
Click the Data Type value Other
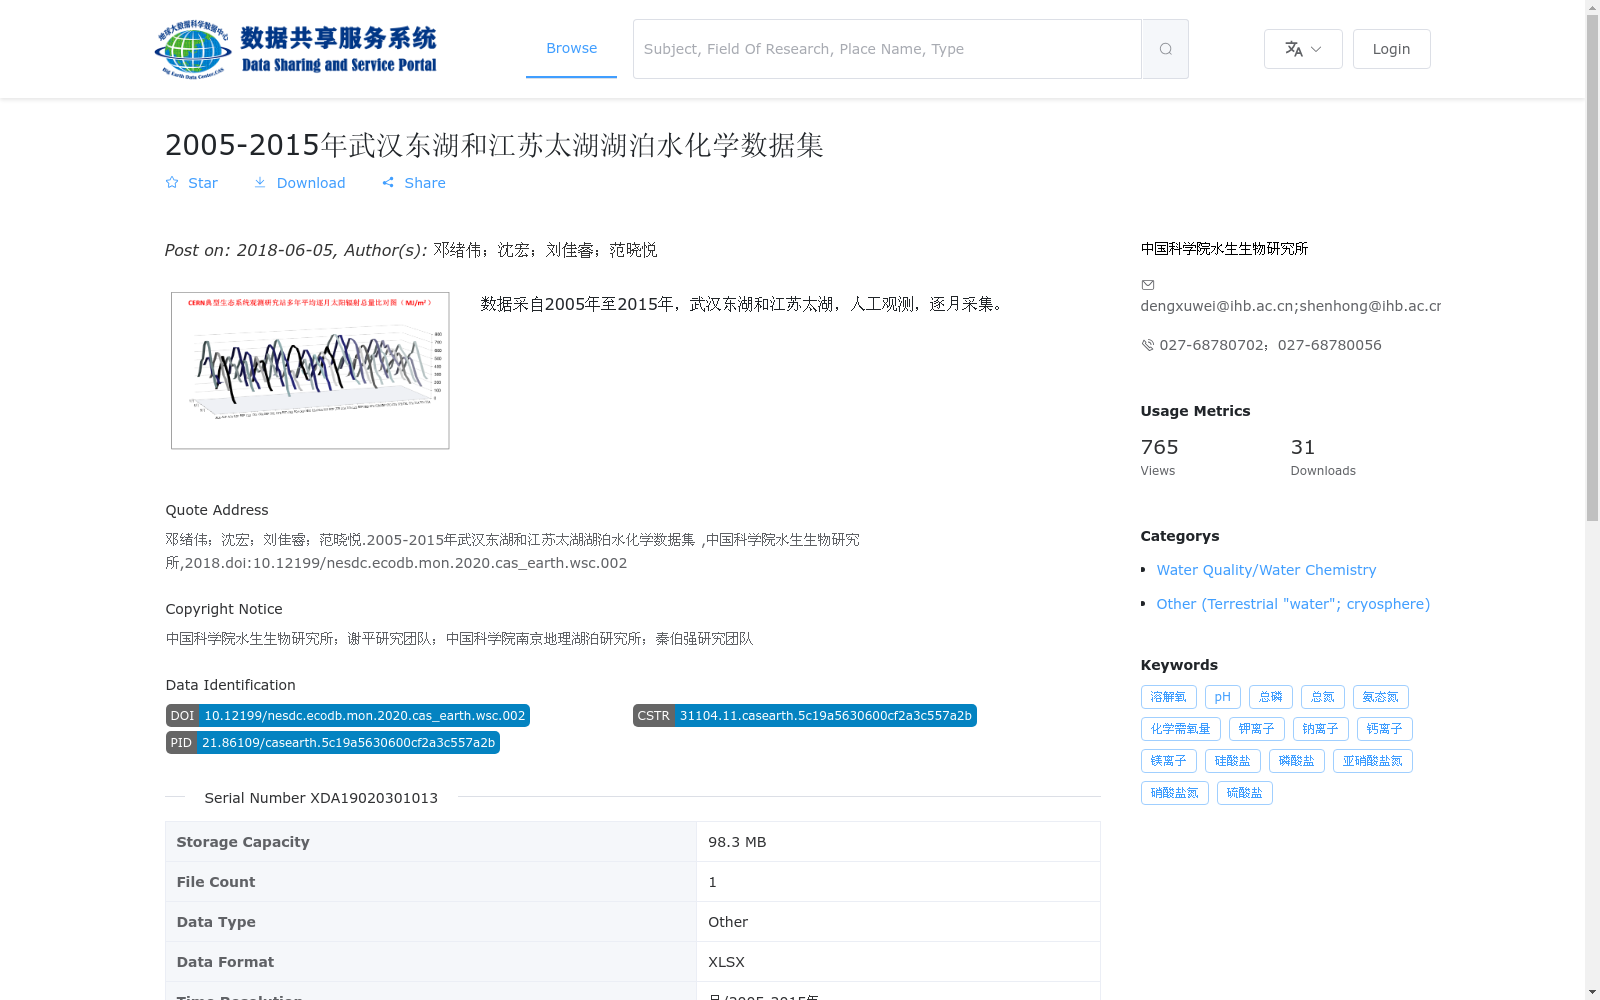click(x=728, y=922)
